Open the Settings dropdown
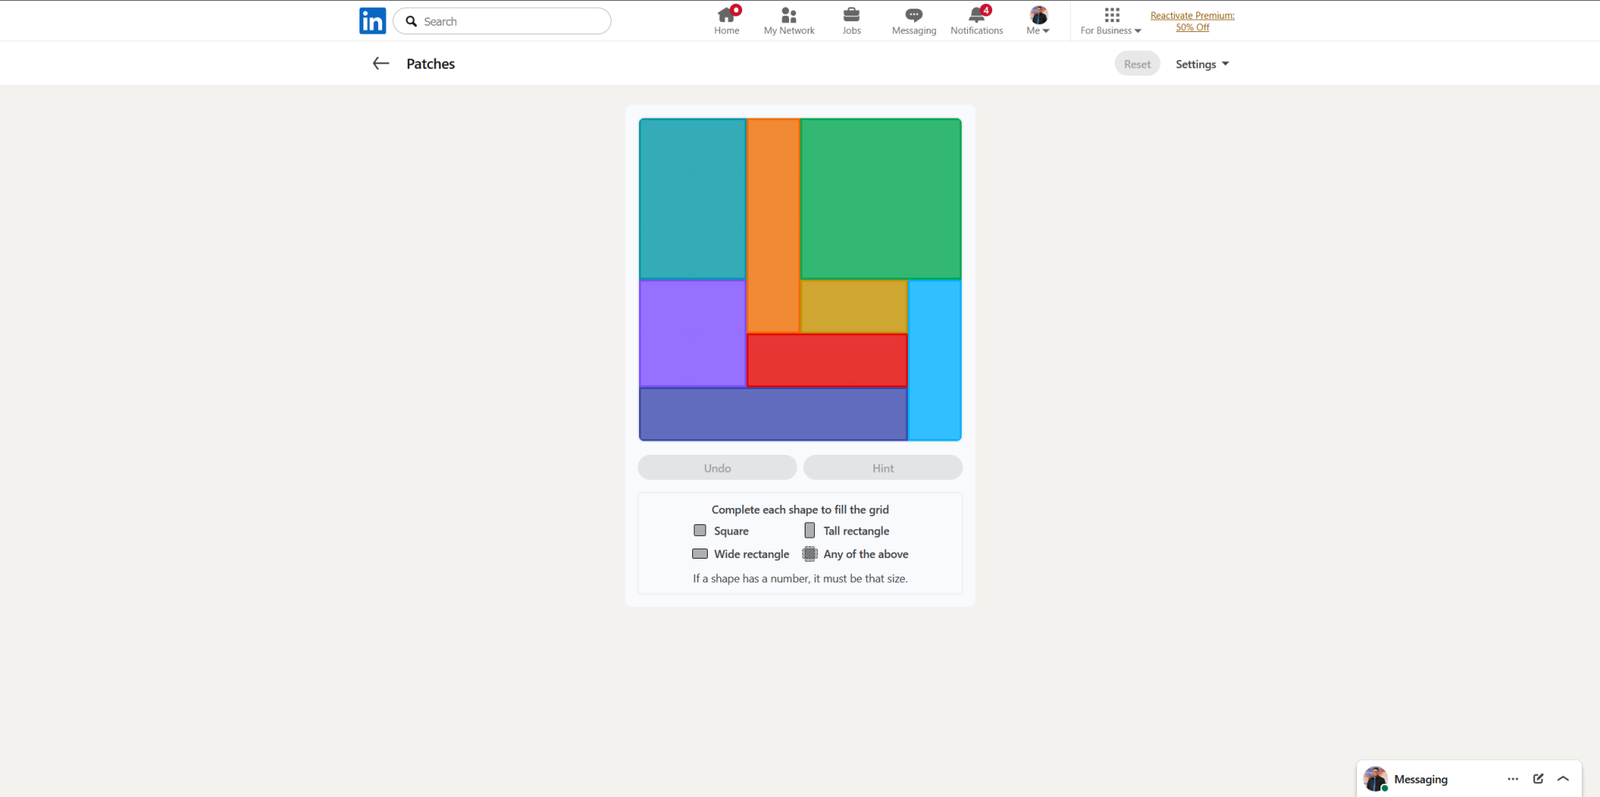 pos(1202,64)
